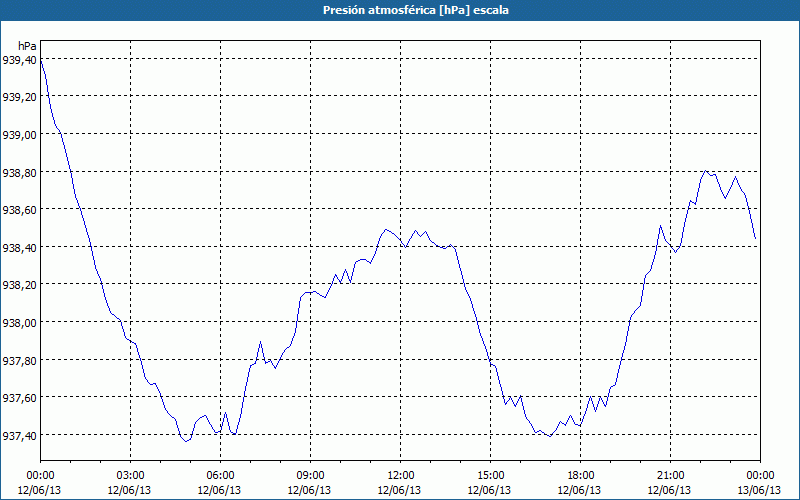The image size is (800, 500).
Task: Click the 938,00 y-axis value
Action: tap(19, 323)
